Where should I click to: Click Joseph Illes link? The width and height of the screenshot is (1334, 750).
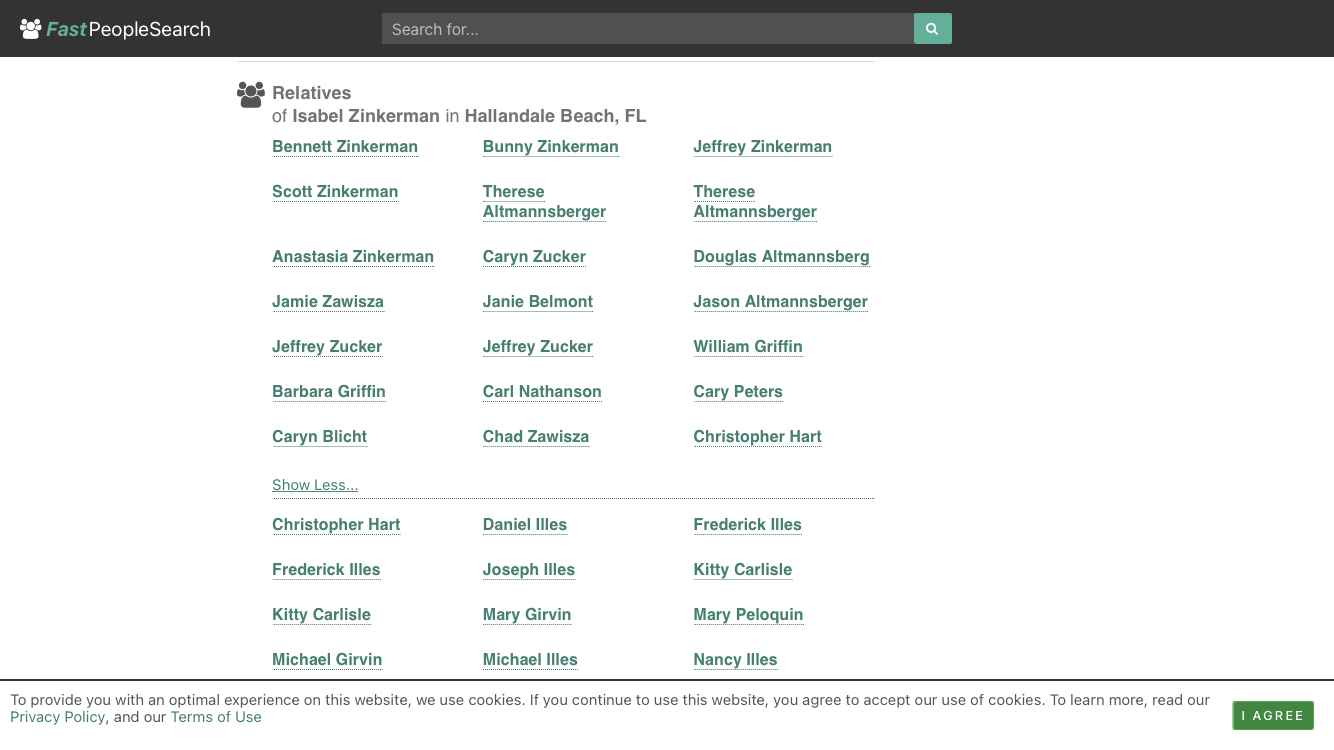tap(529, 570)
